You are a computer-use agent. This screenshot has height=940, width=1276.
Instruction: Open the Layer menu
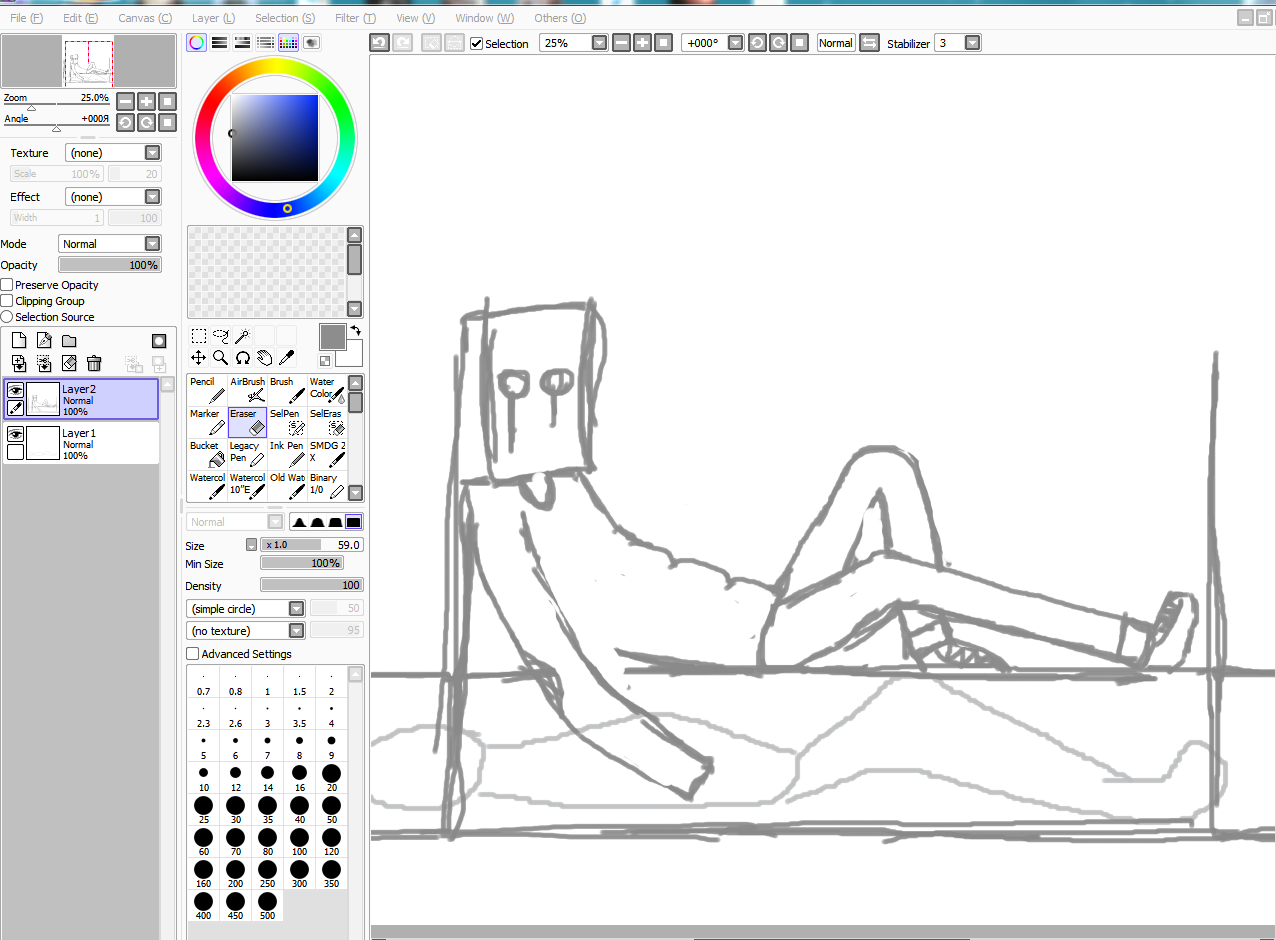(213, 18)
